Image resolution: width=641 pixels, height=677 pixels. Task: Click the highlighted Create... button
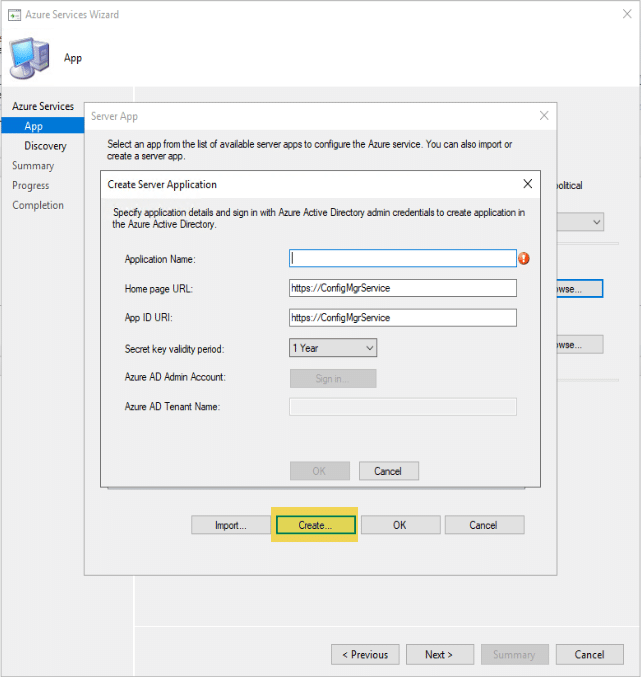click(x=315, y=525)
